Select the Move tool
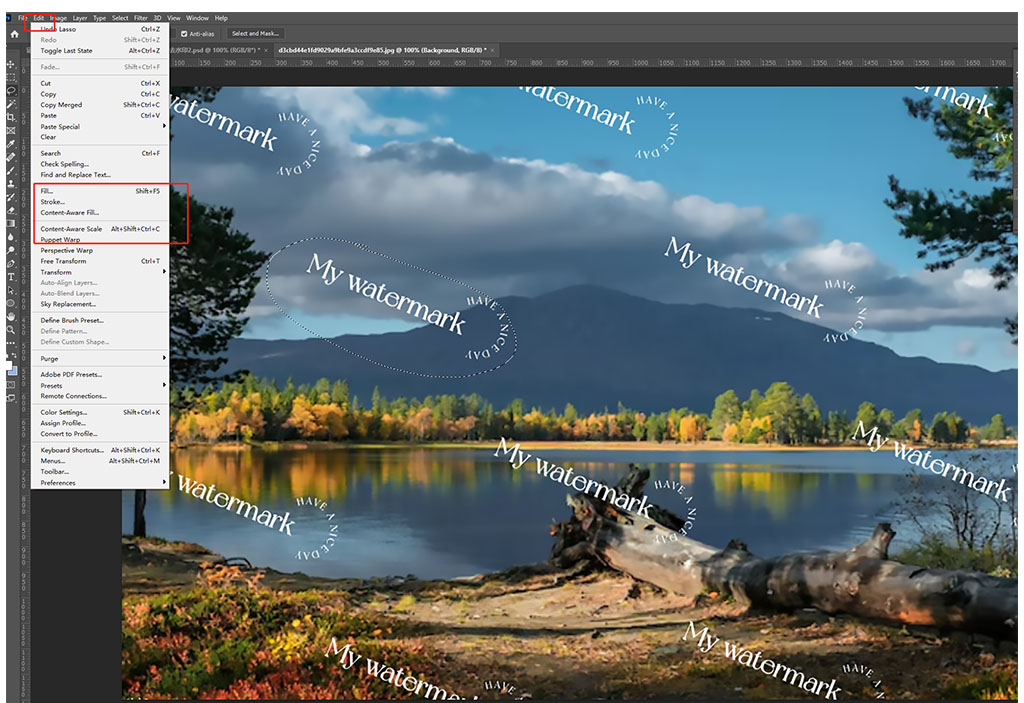Viewport: 1024px width, 703px height. coord(11,65)
